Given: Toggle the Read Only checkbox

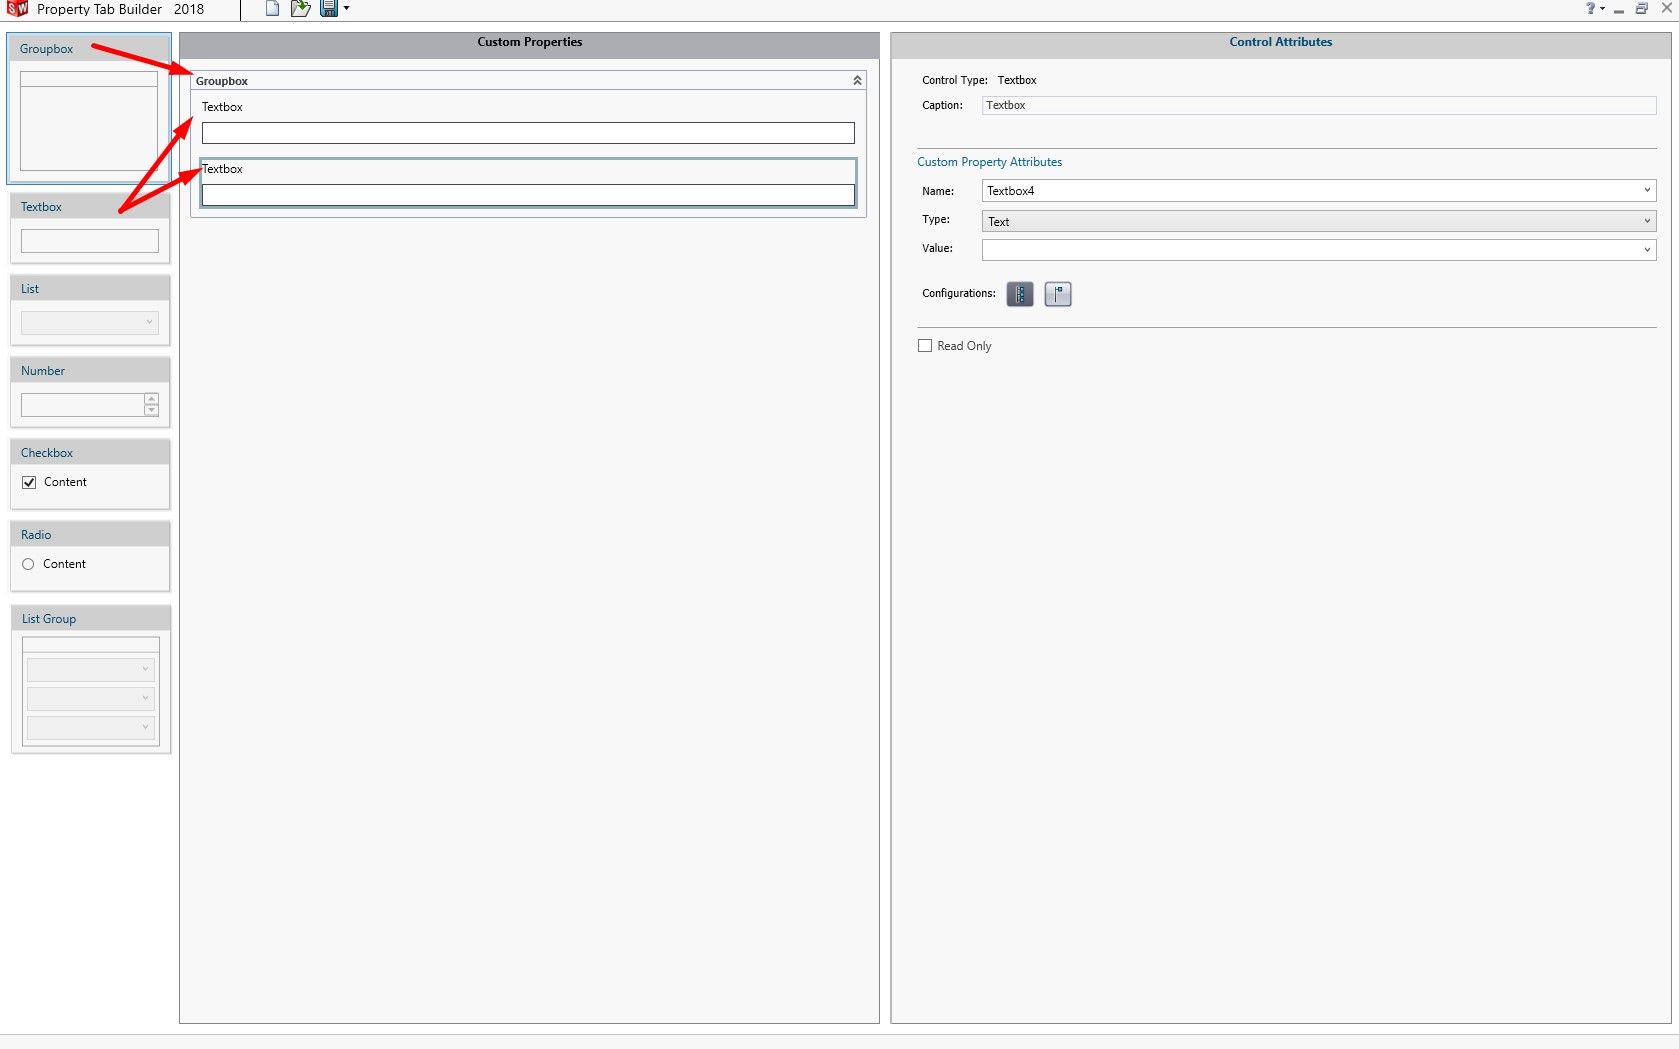Looking at the screenshot, I should [x=925, y=345].
